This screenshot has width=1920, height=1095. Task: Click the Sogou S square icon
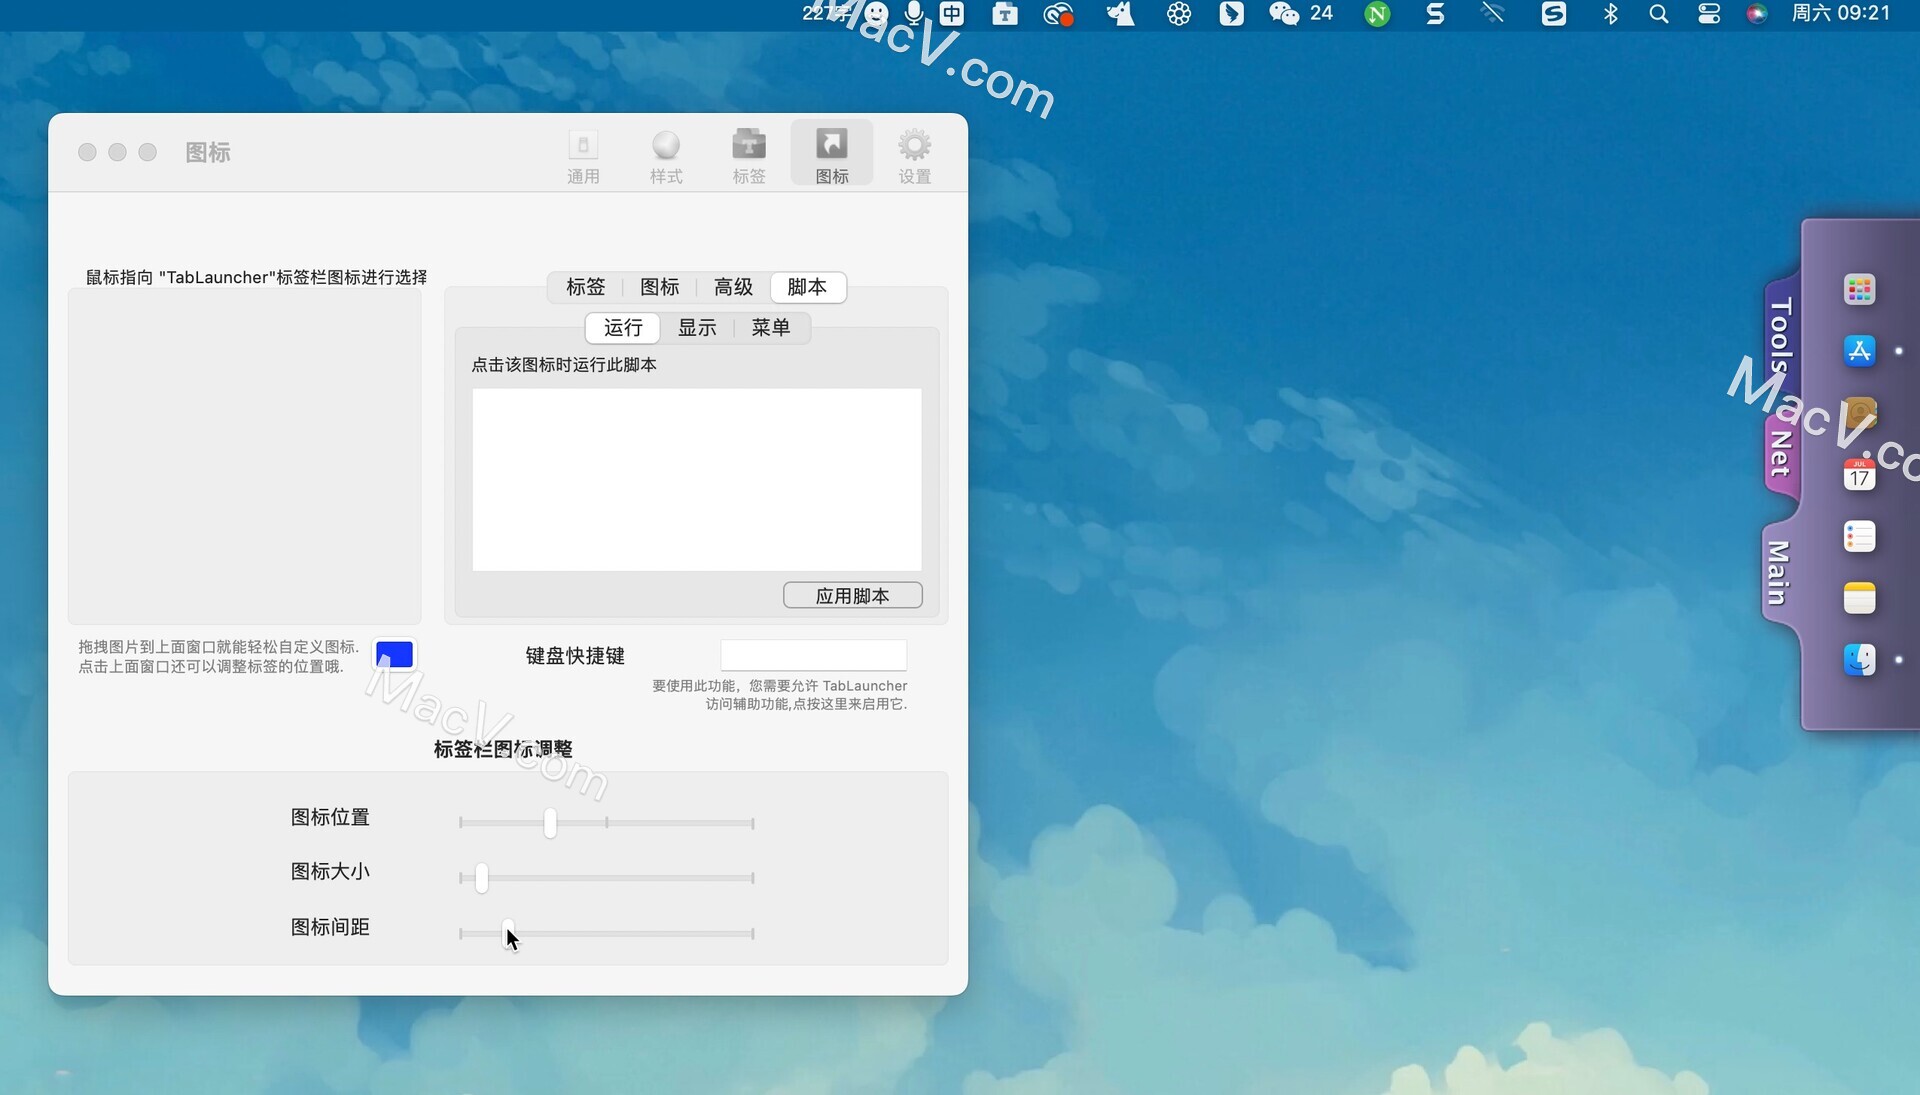tap(1553, 13)
